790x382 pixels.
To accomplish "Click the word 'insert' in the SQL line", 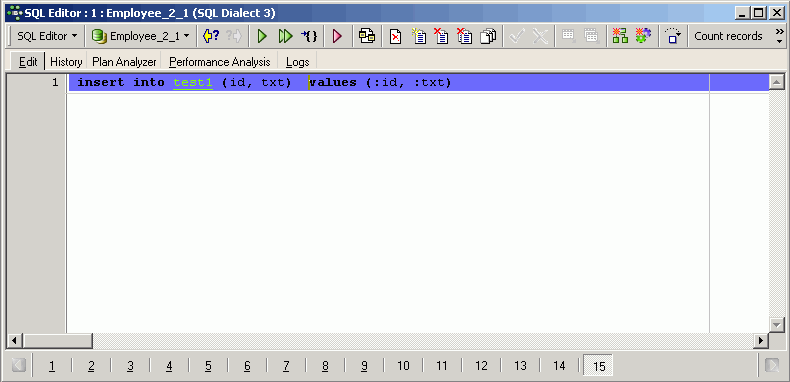I will point(100,83).
